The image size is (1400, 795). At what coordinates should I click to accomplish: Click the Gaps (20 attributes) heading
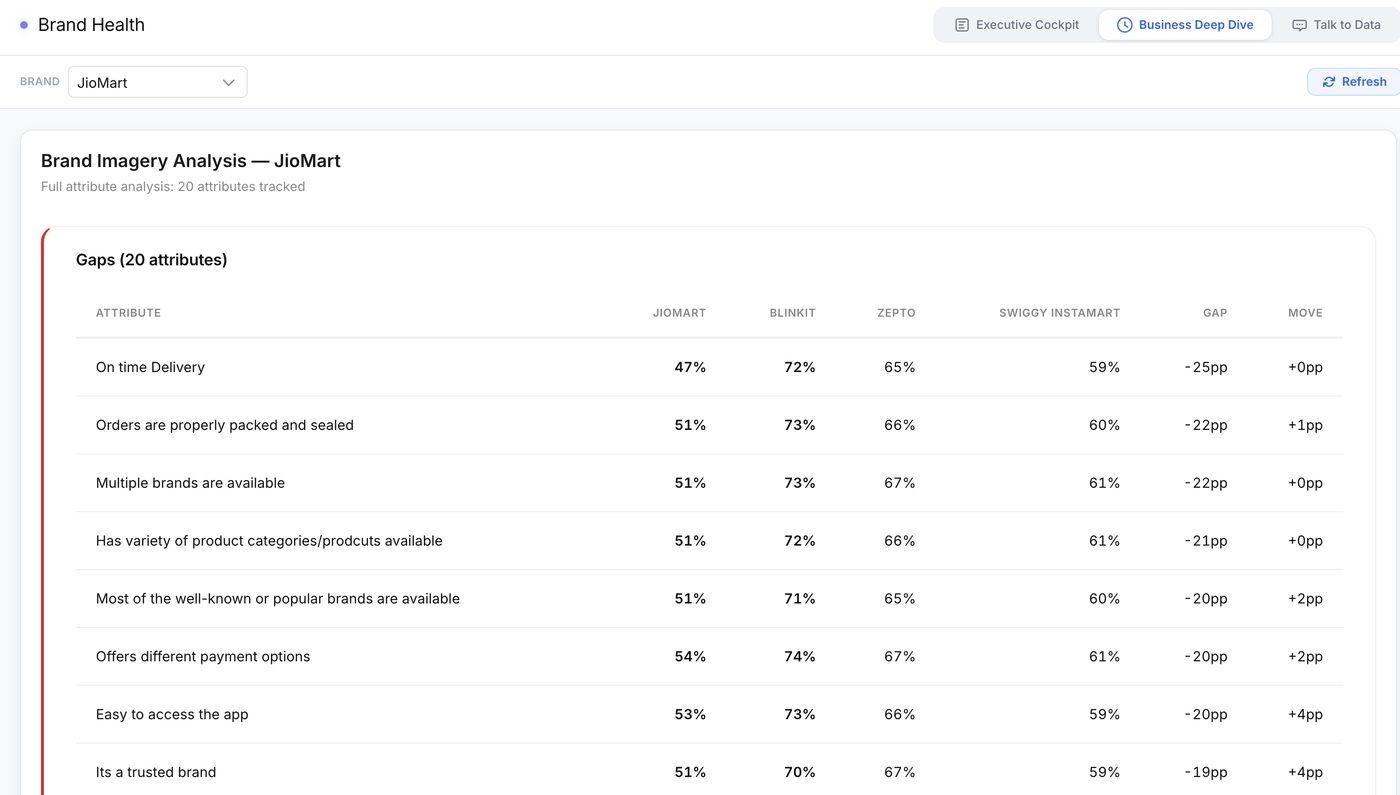tap(152, 260)
